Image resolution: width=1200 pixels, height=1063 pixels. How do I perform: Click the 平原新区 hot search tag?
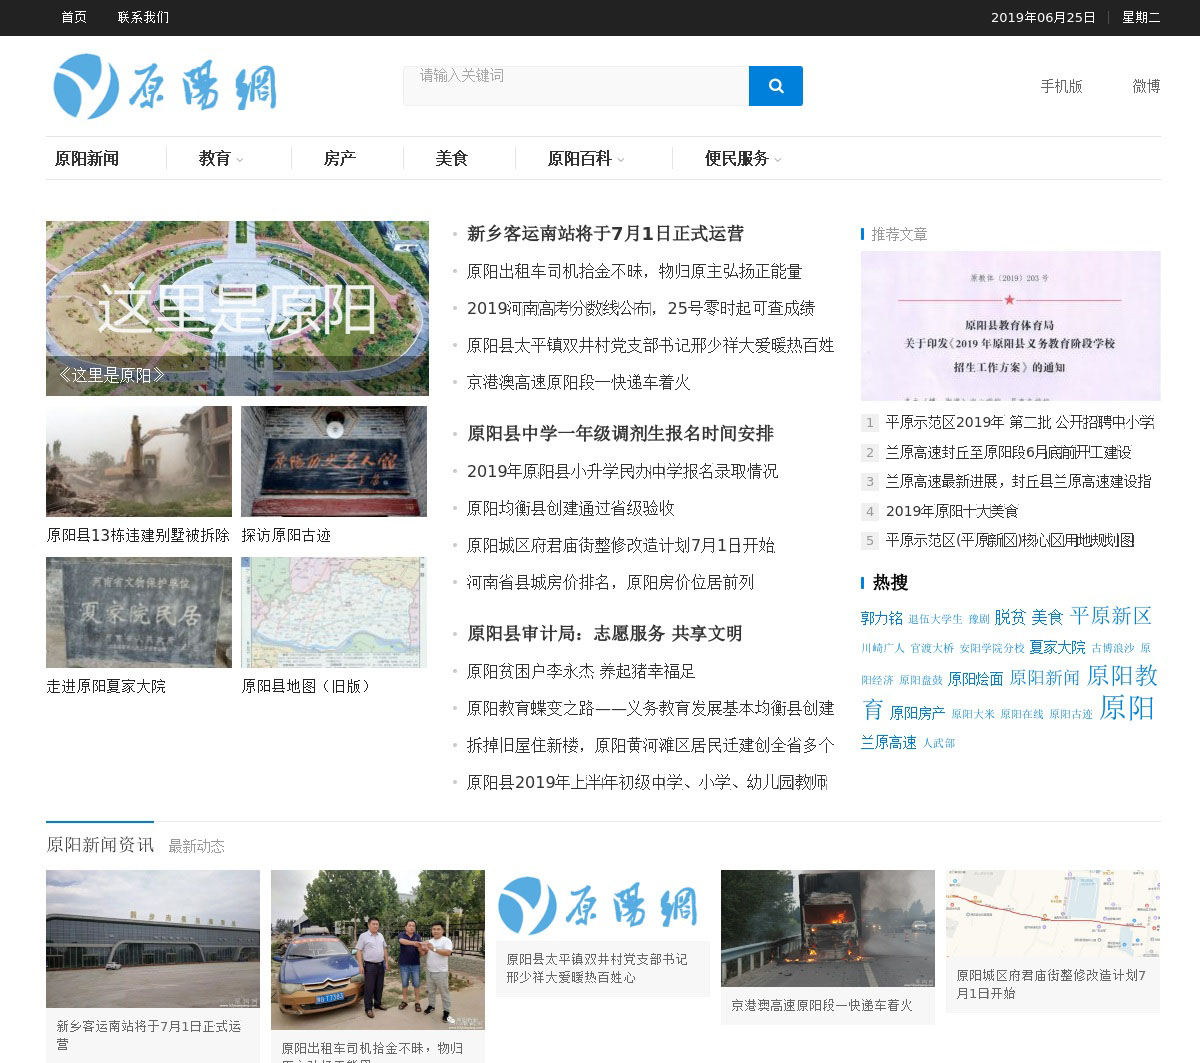point(1110,616)
